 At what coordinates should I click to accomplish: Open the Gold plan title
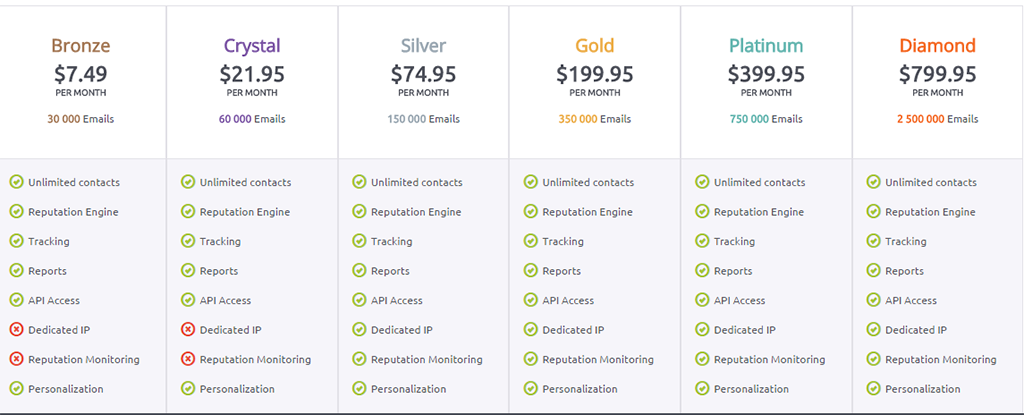point(595,46)
